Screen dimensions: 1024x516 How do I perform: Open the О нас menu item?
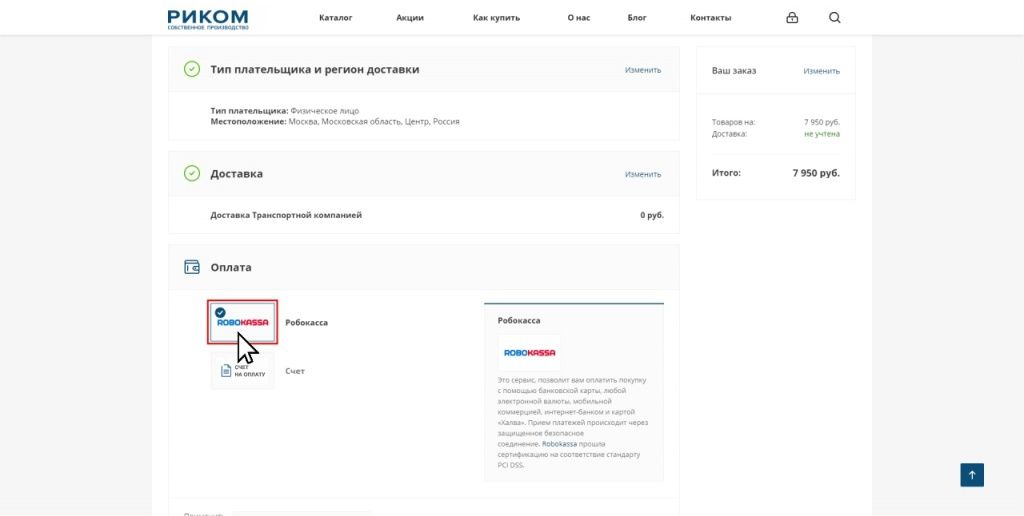coord(578,18)
